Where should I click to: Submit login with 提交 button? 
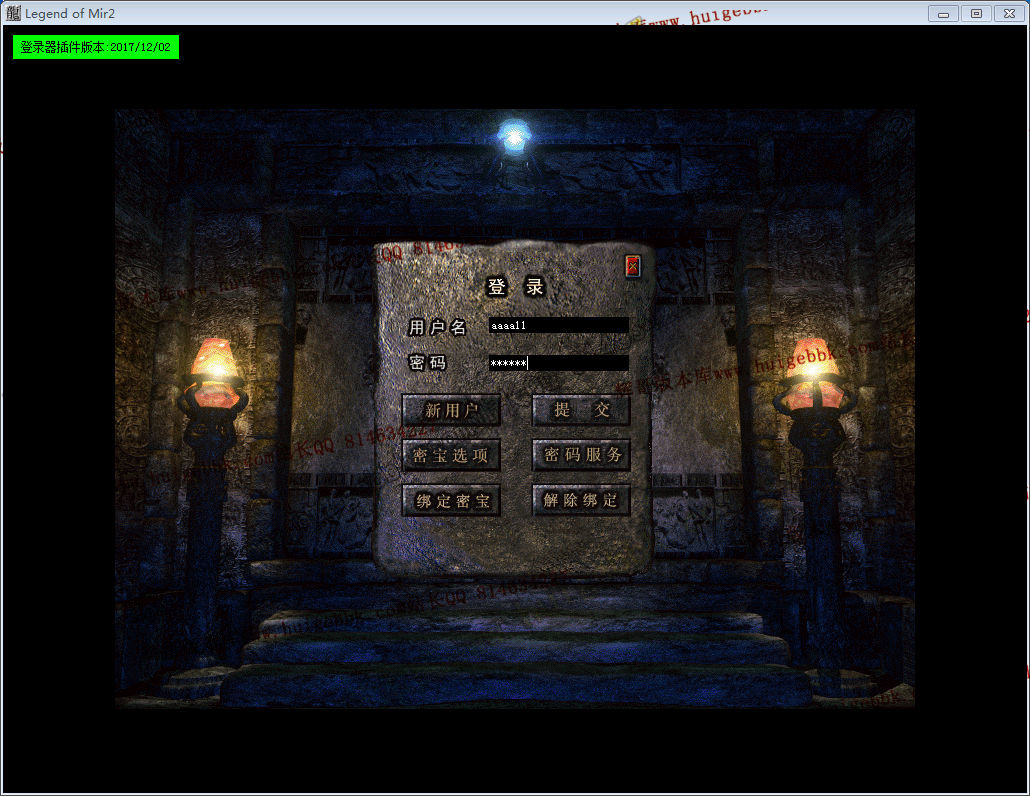pos(581,410)
